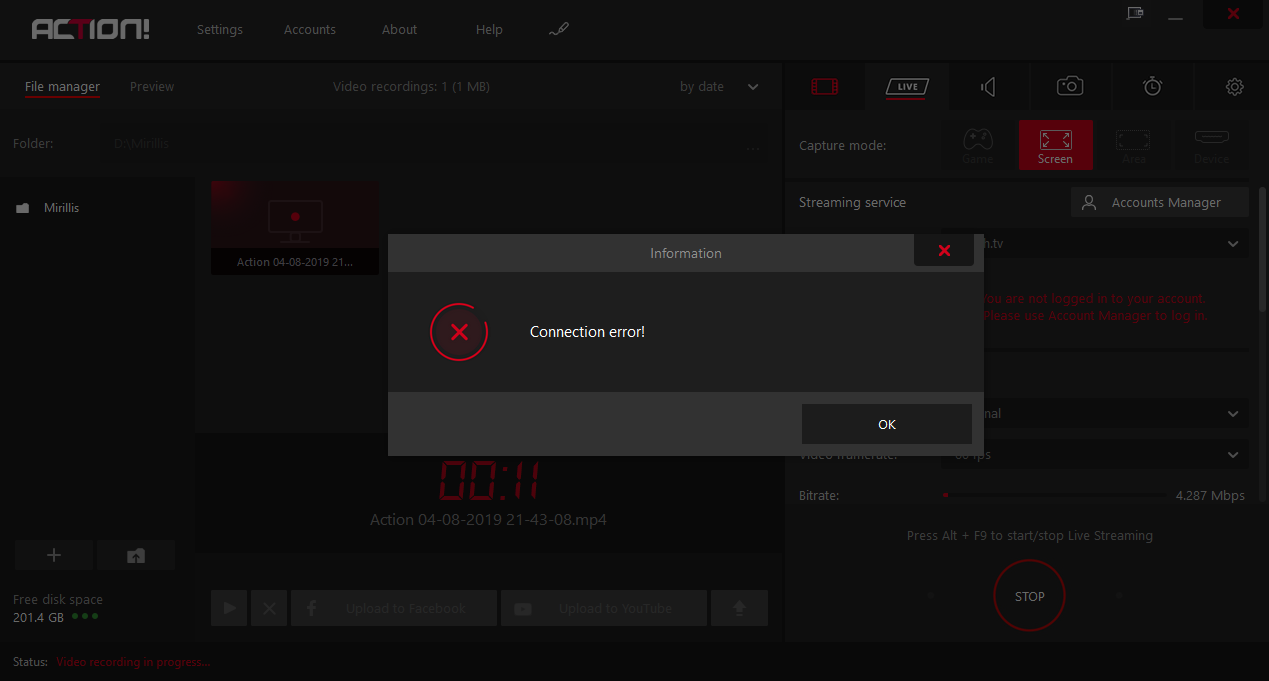Screen dimensions: 1269x681
Task: Open the video framerate dropdown
Action: pyautogui.click(x=1232, y=455)
